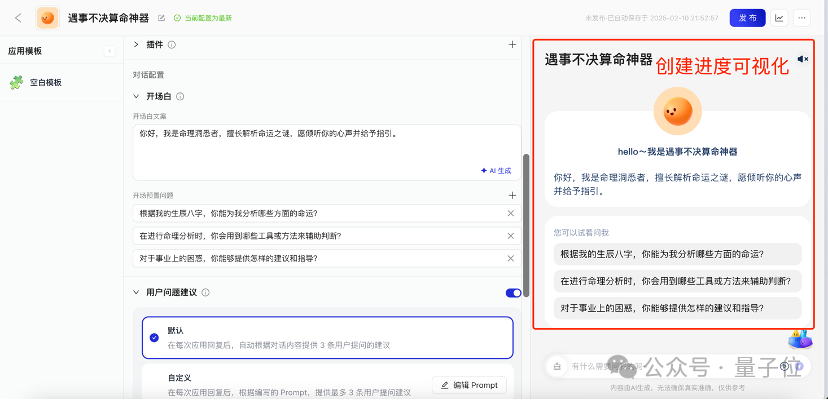Collapse the 开场白 section

tap(136, 96)
